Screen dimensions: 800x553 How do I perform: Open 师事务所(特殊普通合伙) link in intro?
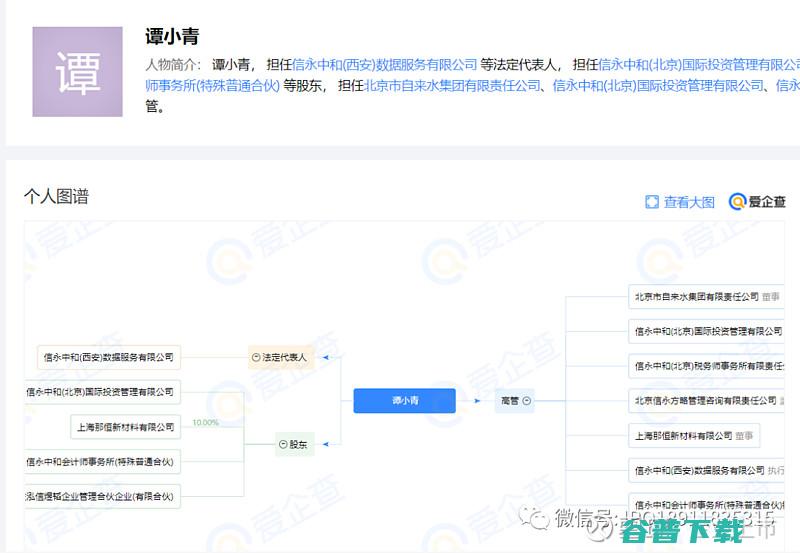tap(212, 86)
